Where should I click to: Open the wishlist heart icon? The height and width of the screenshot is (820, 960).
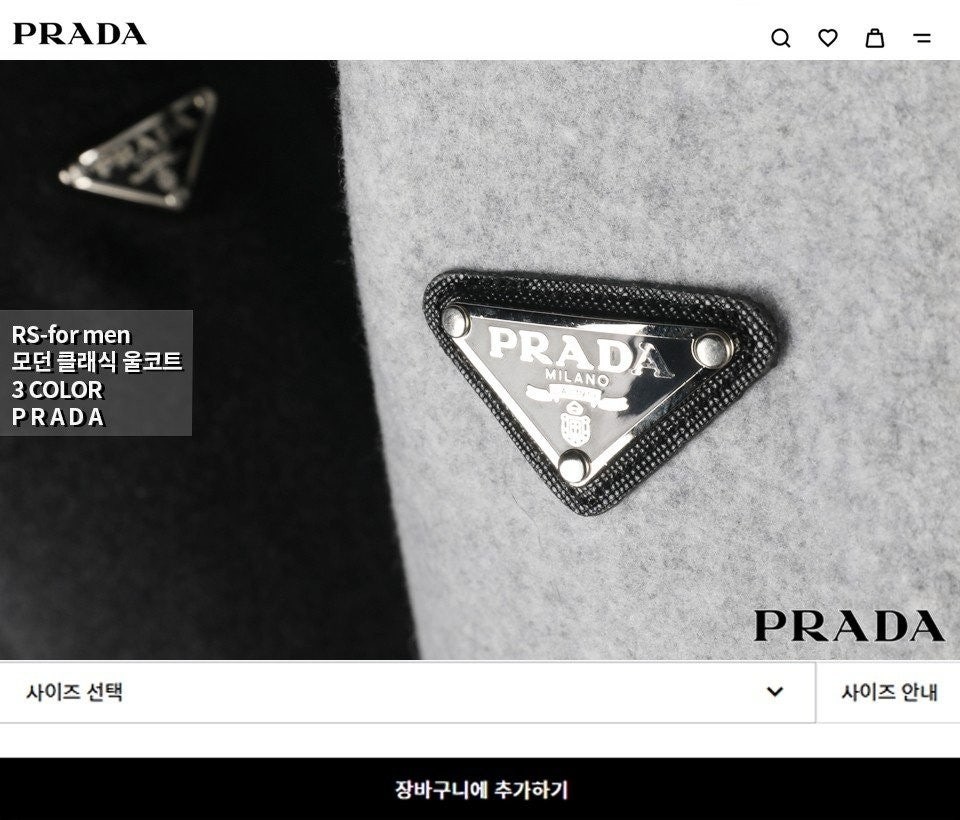828,38
